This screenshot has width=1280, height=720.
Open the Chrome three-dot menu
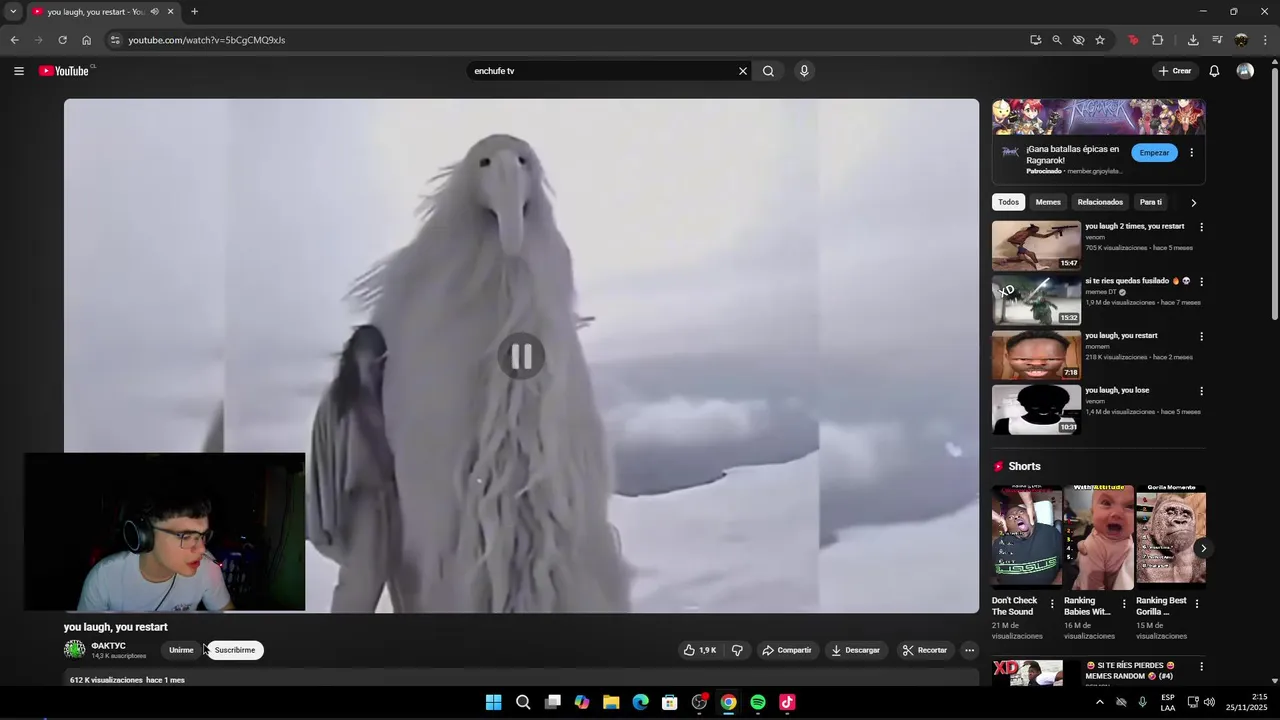tap(1266, 40)
